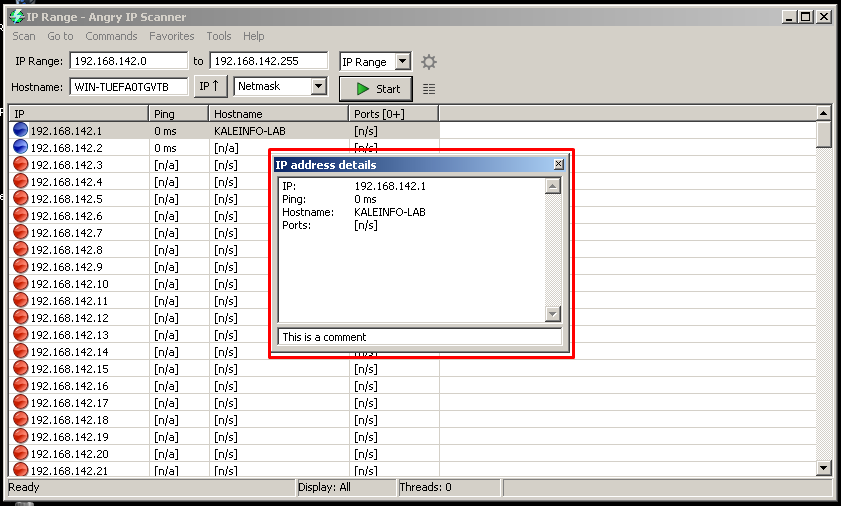Click Hostname value KALEINFO-LAB in details dialog

pyautogui.click(x=390, y=212)
